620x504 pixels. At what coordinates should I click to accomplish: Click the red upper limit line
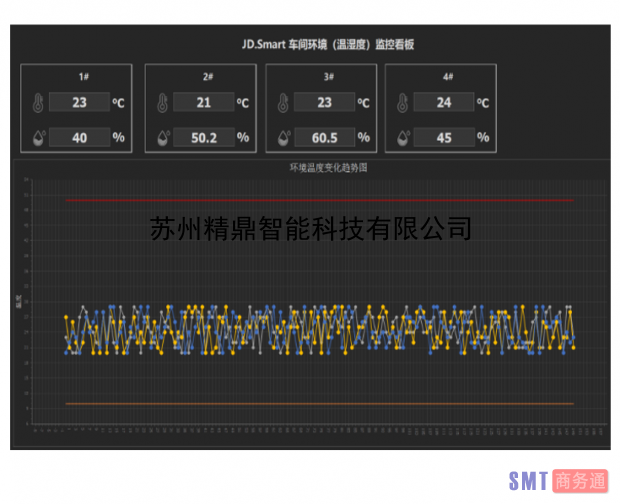click(x=320, y=201)
